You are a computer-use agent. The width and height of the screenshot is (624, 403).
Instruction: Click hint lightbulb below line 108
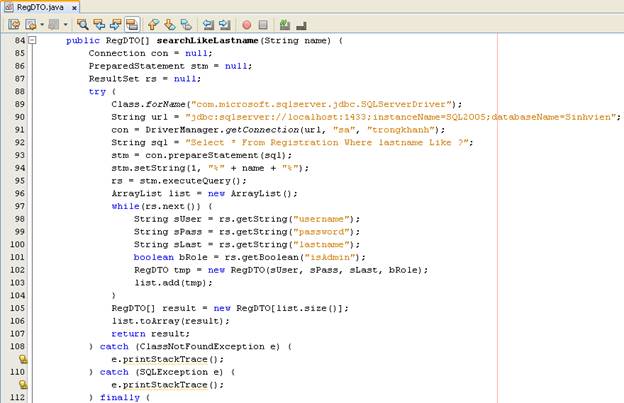[23, 359]
